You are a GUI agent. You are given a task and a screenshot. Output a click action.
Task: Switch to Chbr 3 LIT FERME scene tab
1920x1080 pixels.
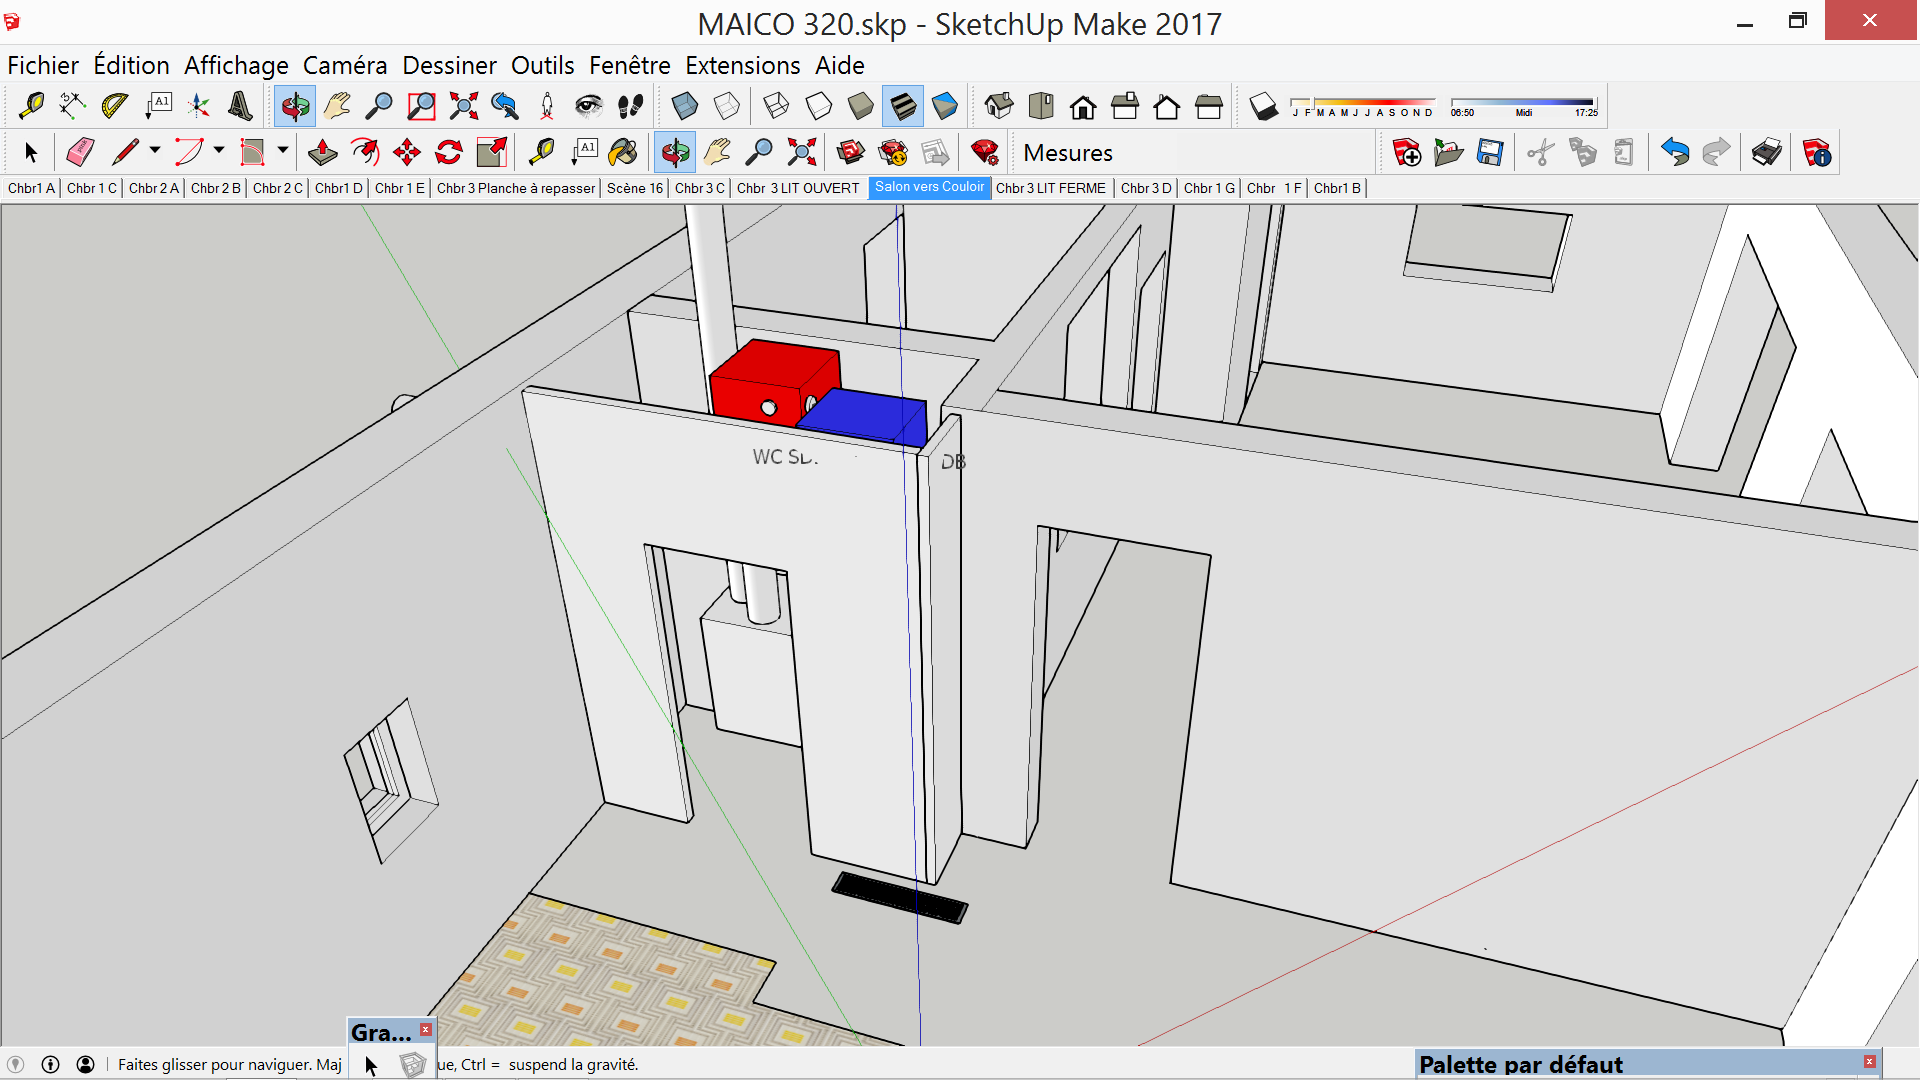1051,188
